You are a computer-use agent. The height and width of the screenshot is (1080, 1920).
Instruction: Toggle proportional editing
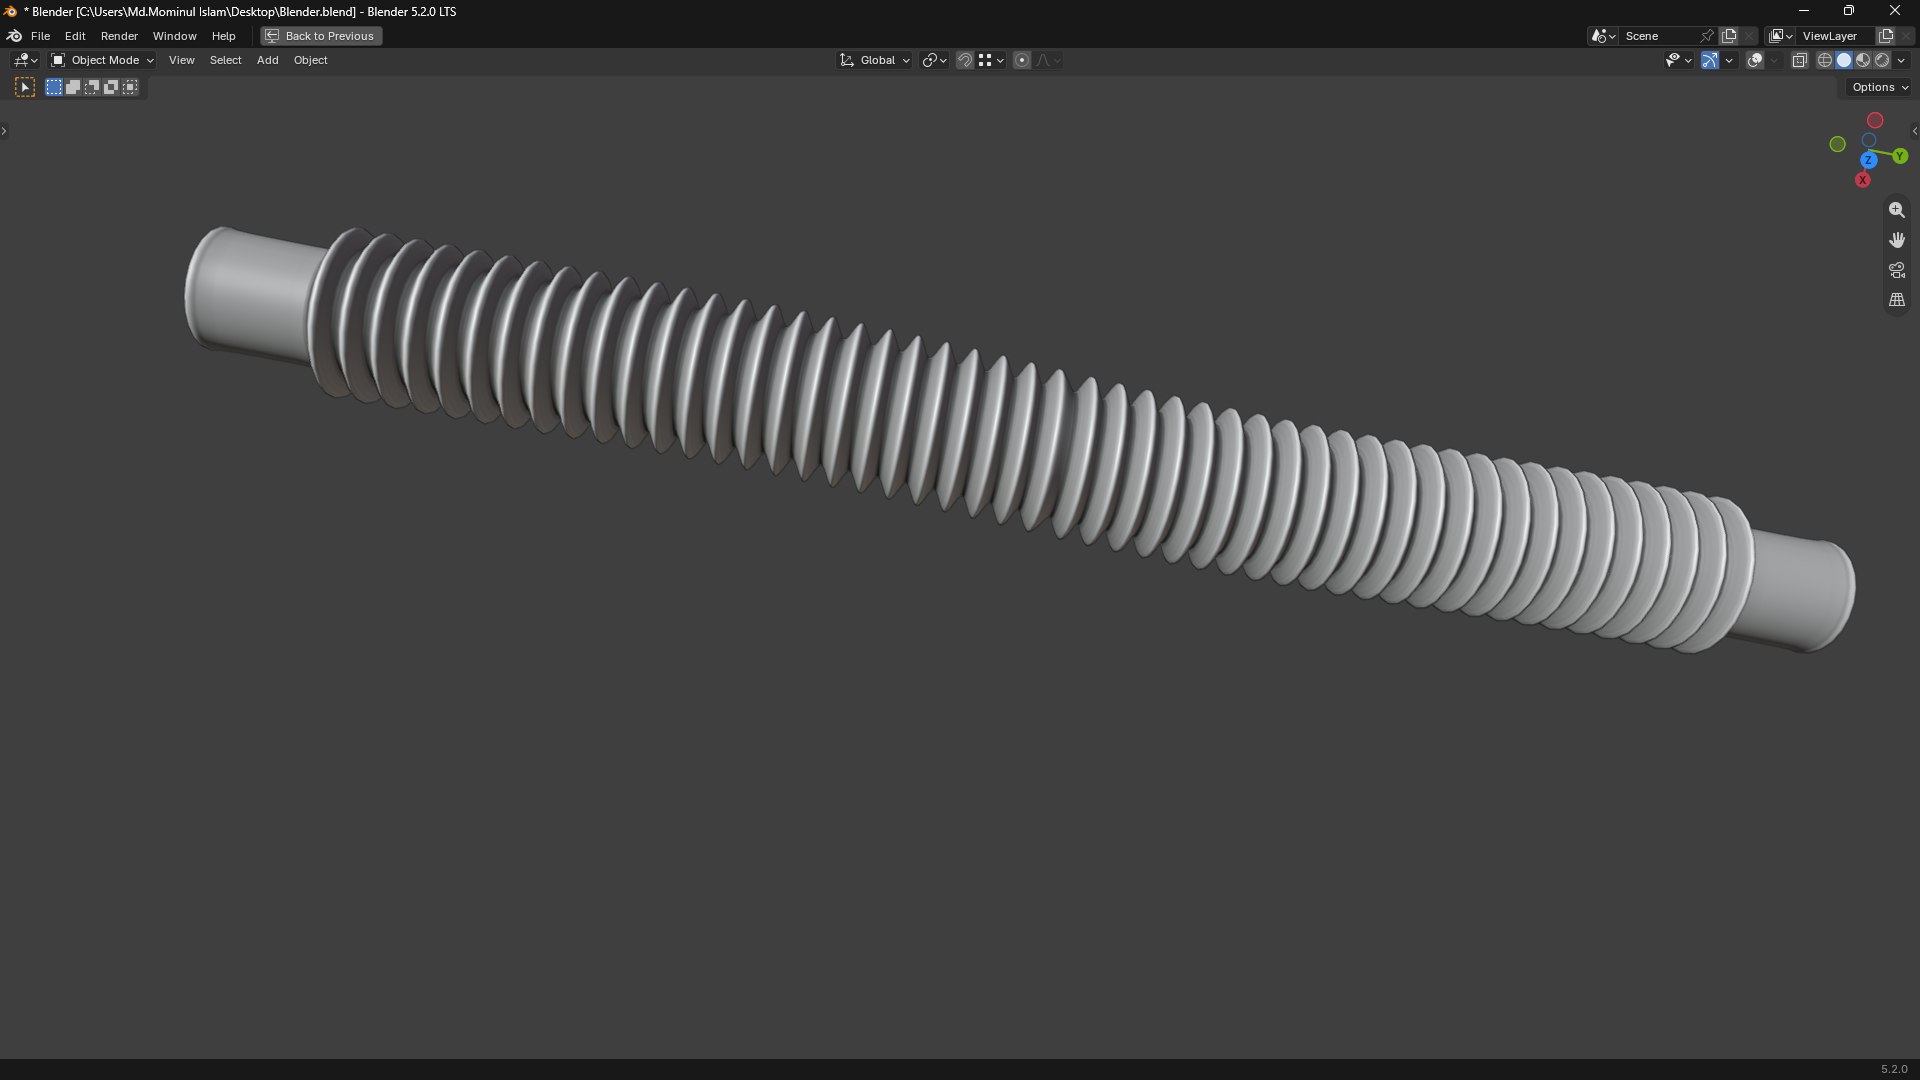click(1022, 60)
